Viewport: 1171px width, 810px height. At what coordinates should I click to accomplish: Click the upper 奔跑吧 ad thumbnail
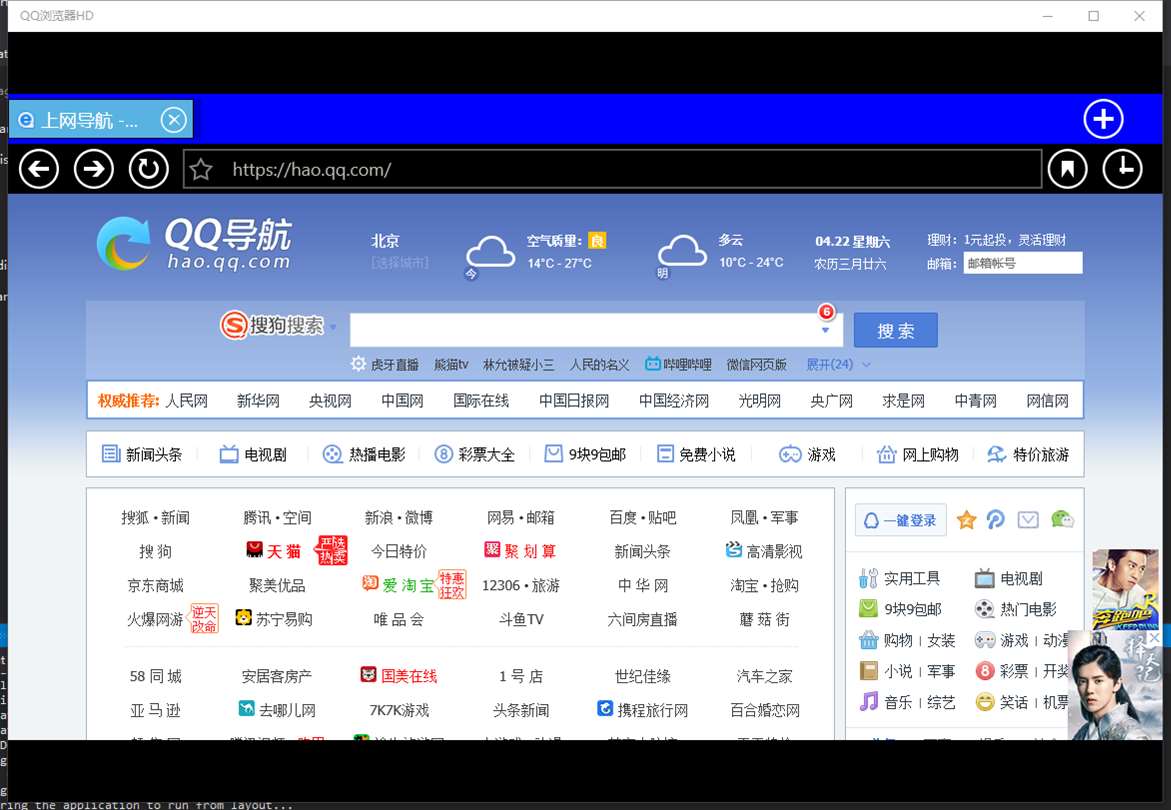(1125, 590)
